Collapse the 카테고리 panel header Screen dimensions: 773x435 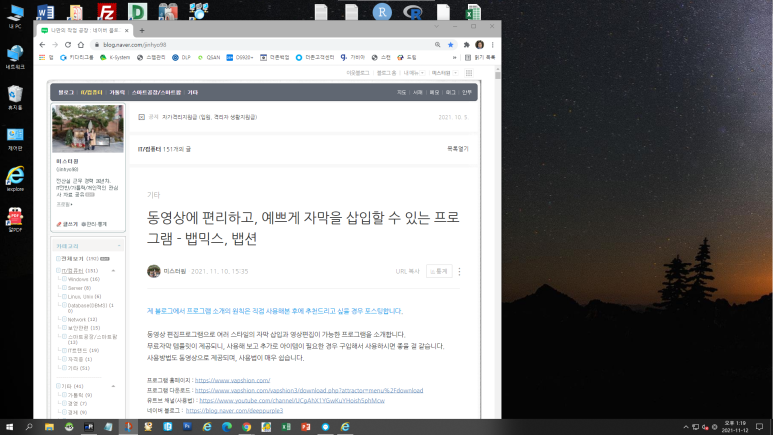click(x=119, y=246)
